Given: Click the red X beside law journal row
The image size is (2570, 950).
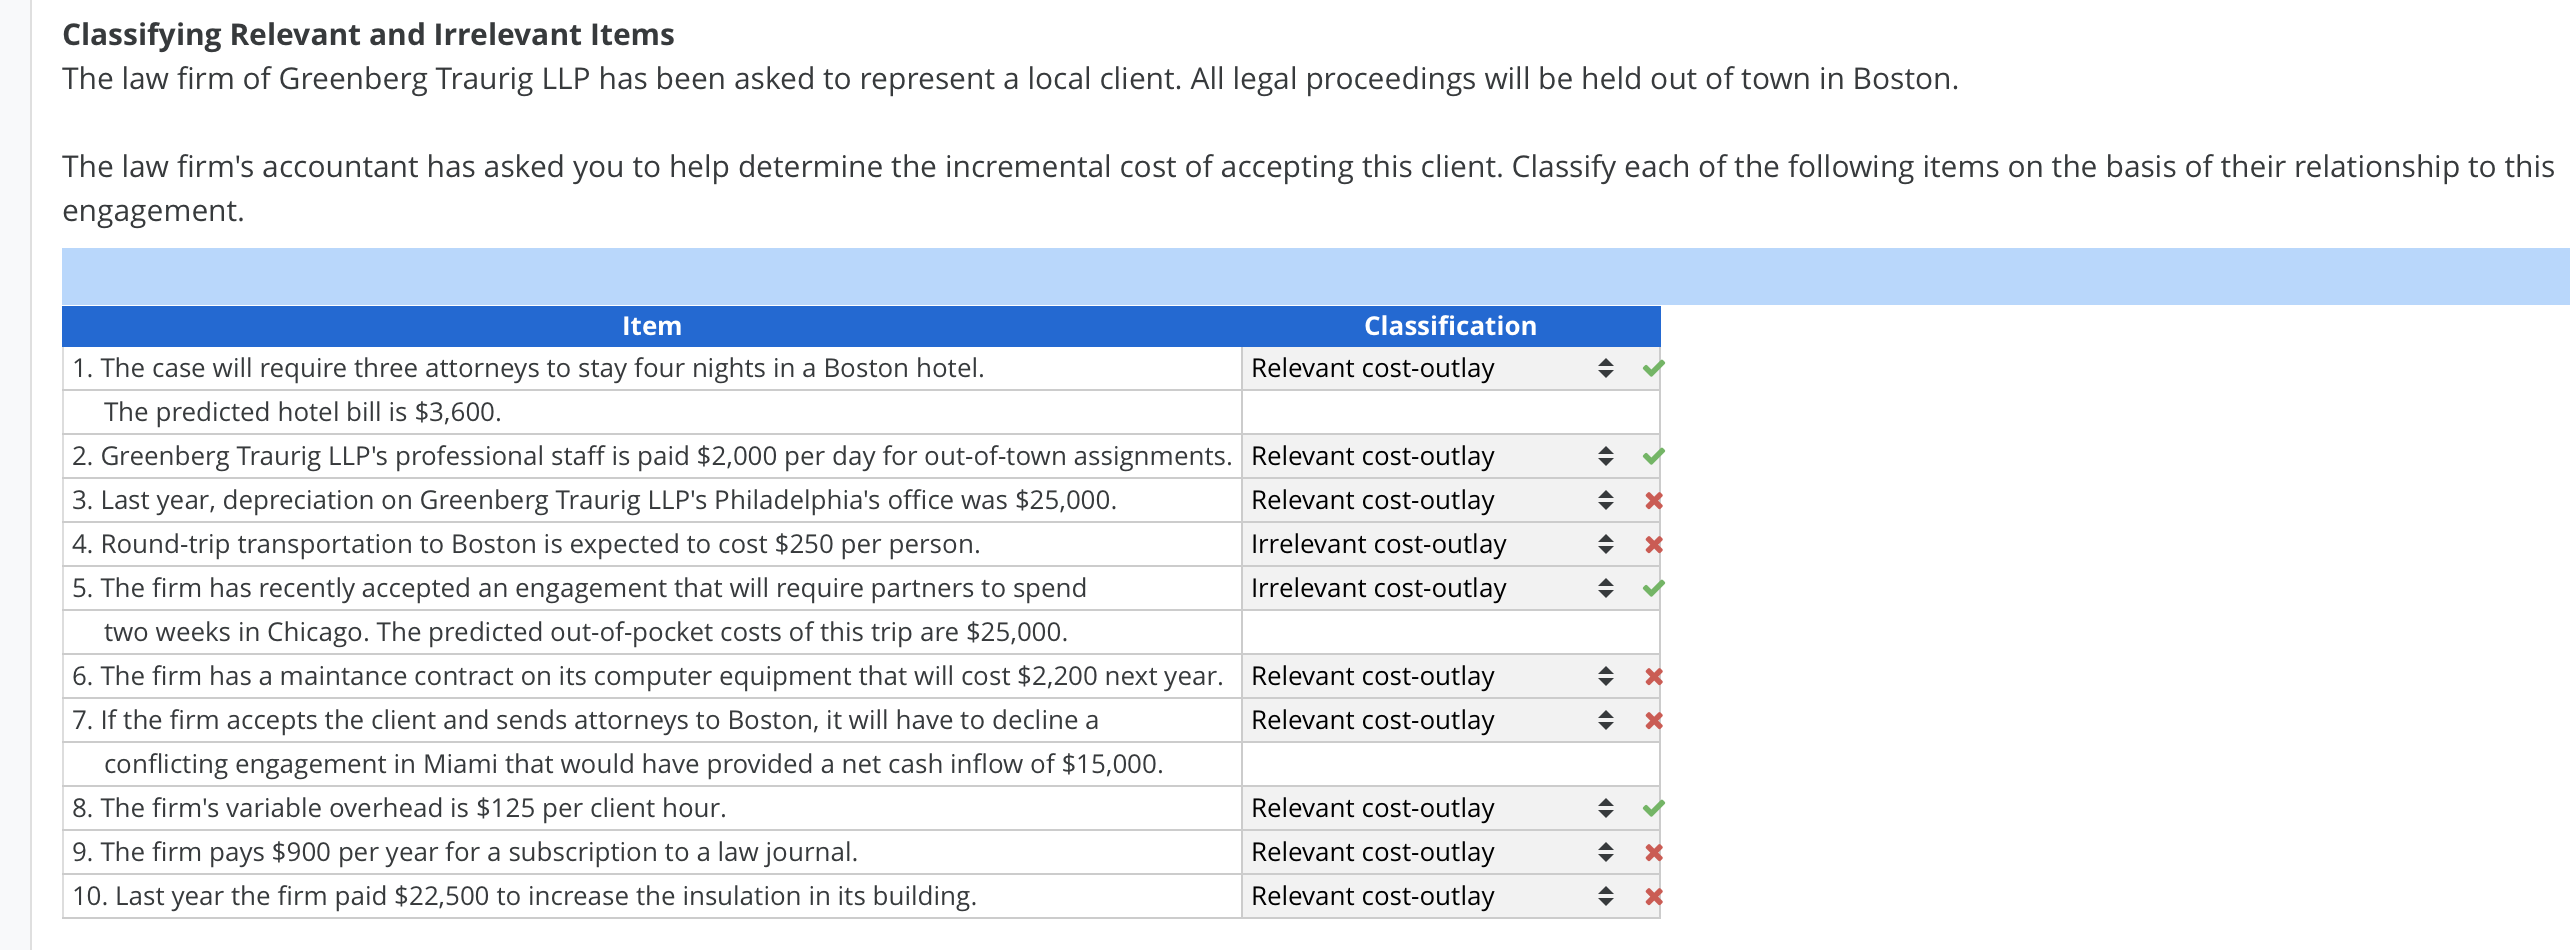Looking at the screenshot, I should 1653,852.
